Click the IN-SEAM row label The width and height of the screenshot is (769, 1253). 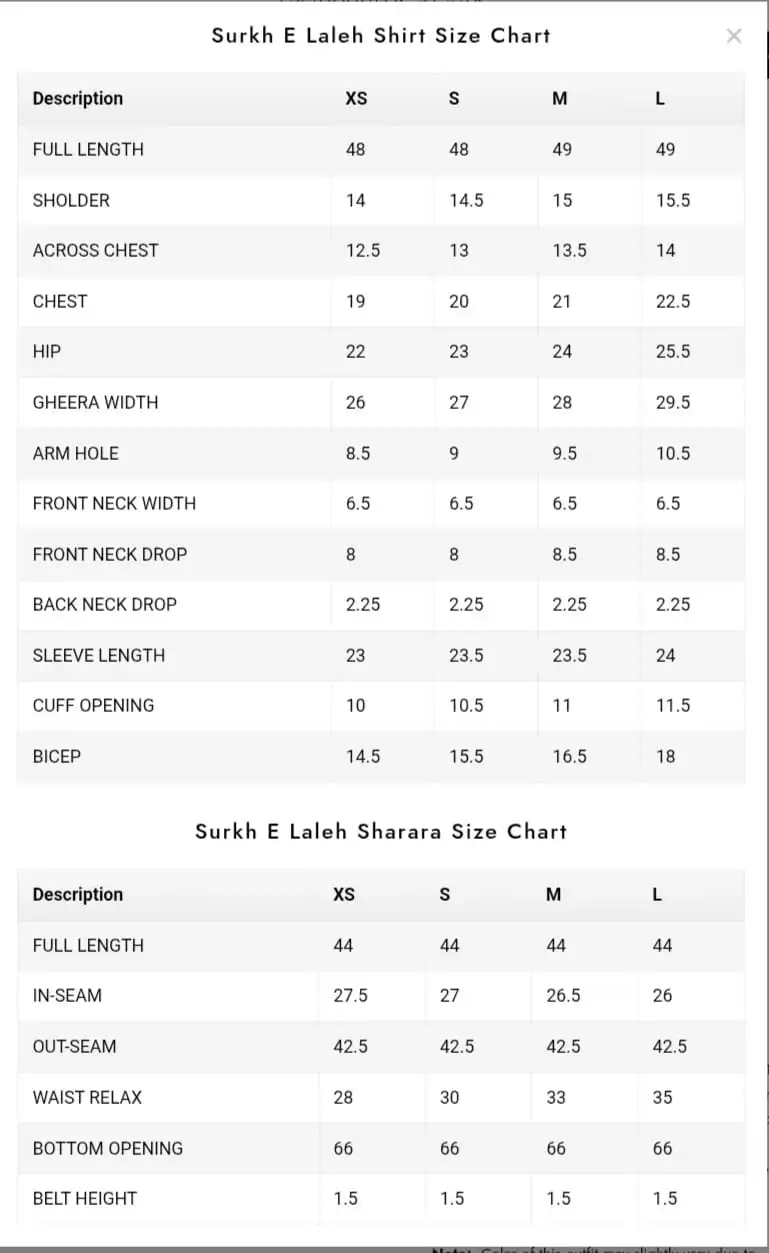click(67, 995)
